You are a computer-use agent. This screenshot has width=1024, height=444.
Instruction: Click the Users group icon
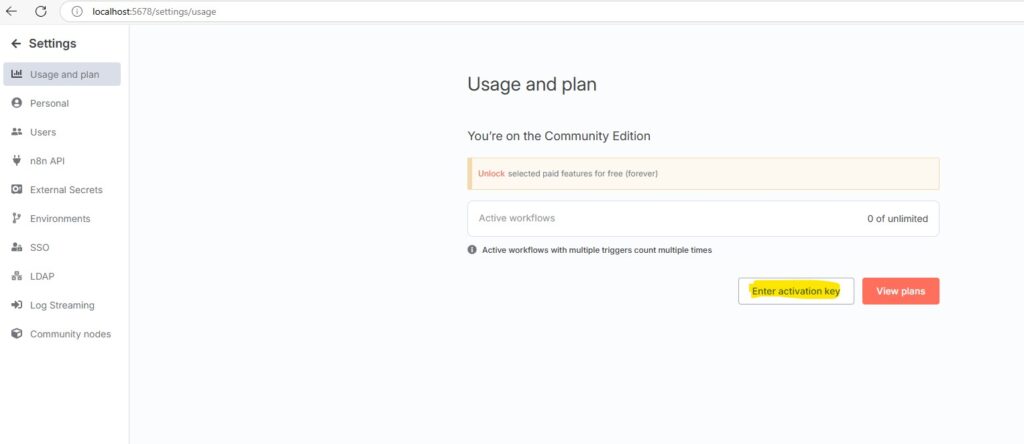[x=17, y=132]
